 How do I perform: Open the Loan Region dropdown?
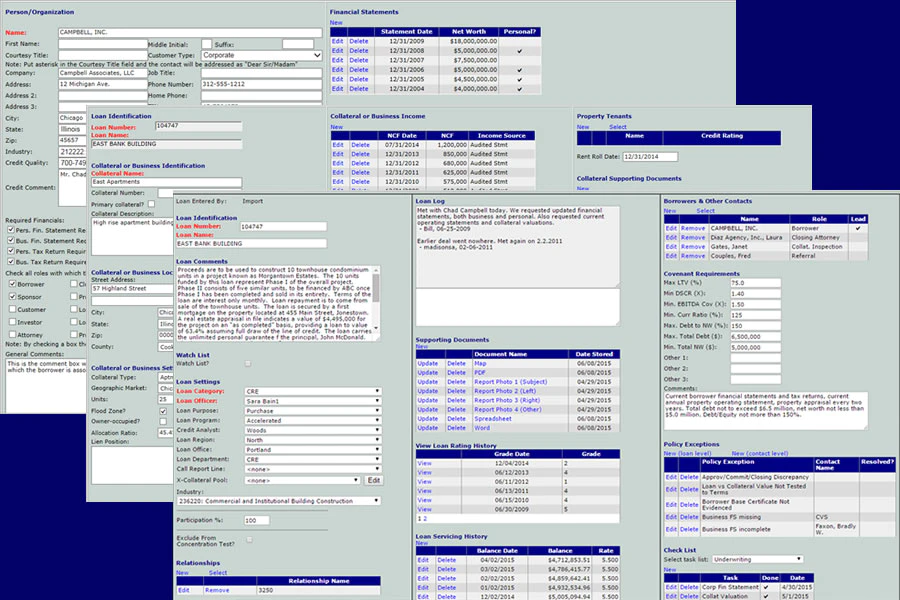313,440
